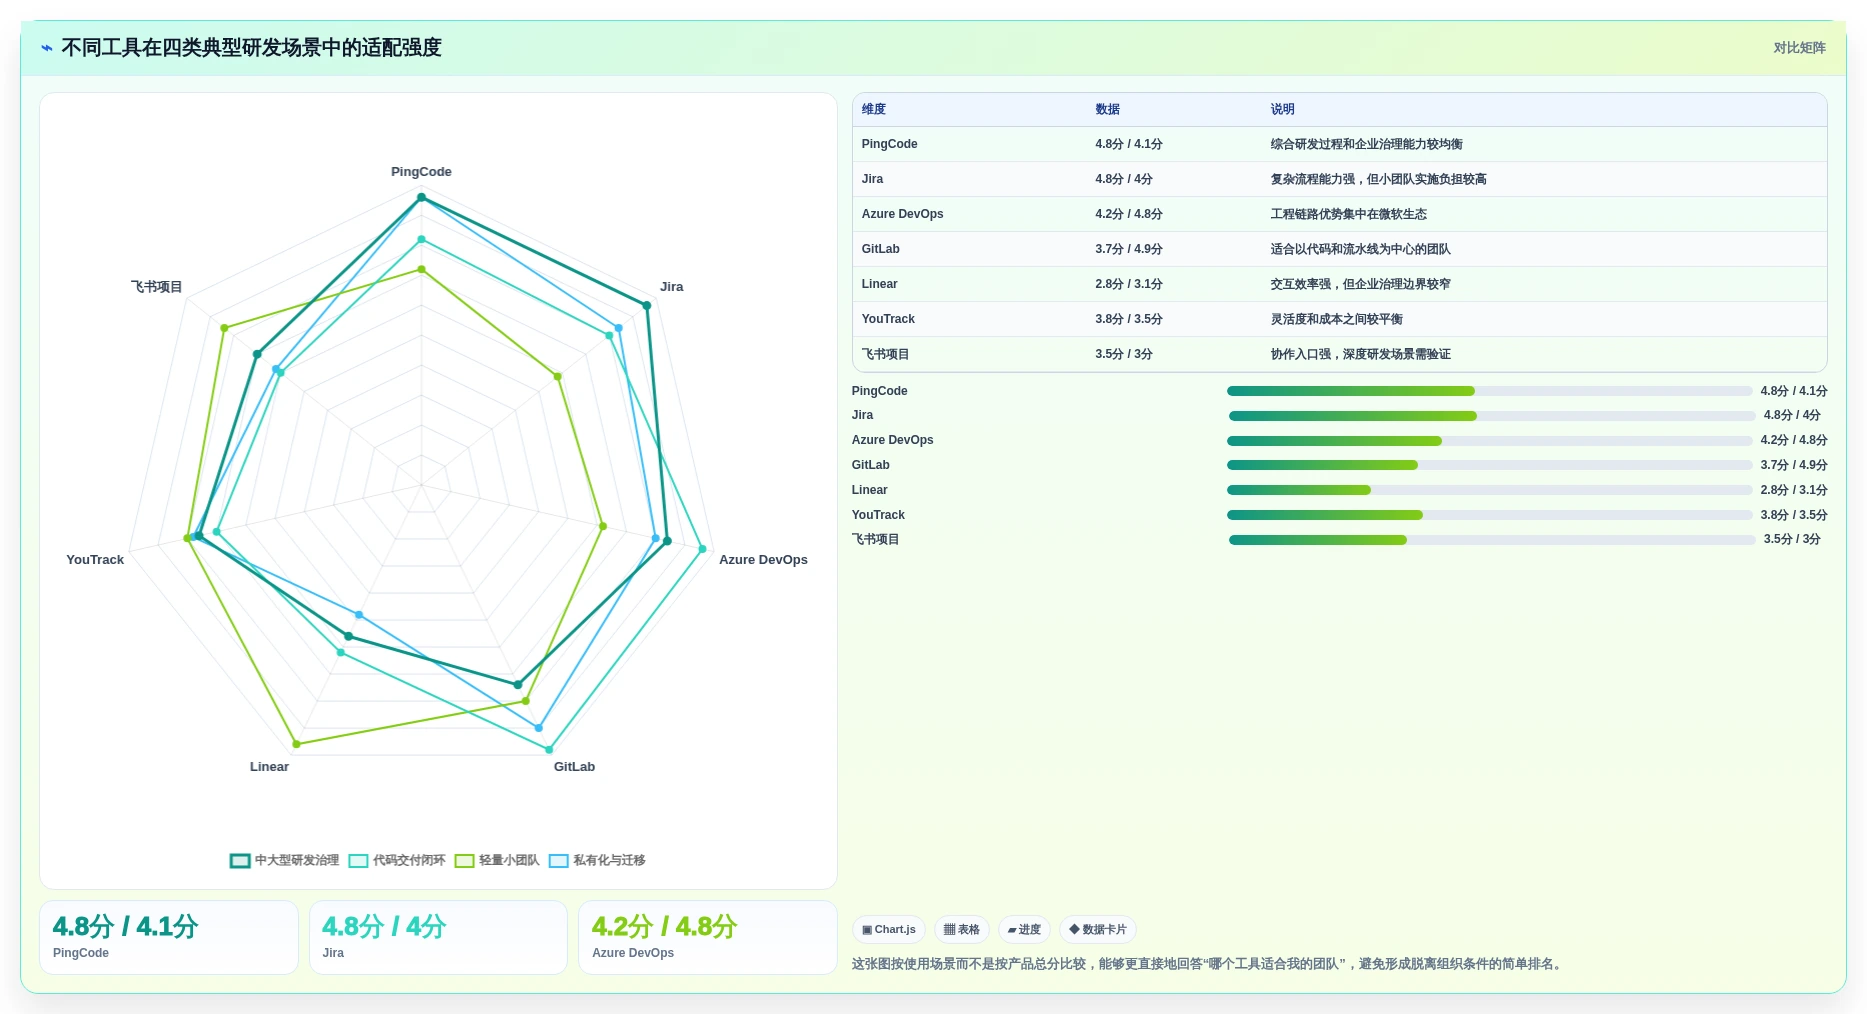Image resolution: width=1867 pixels, height=1014 pixels.
Task: Click the 维度 column header
Action: 874,109
